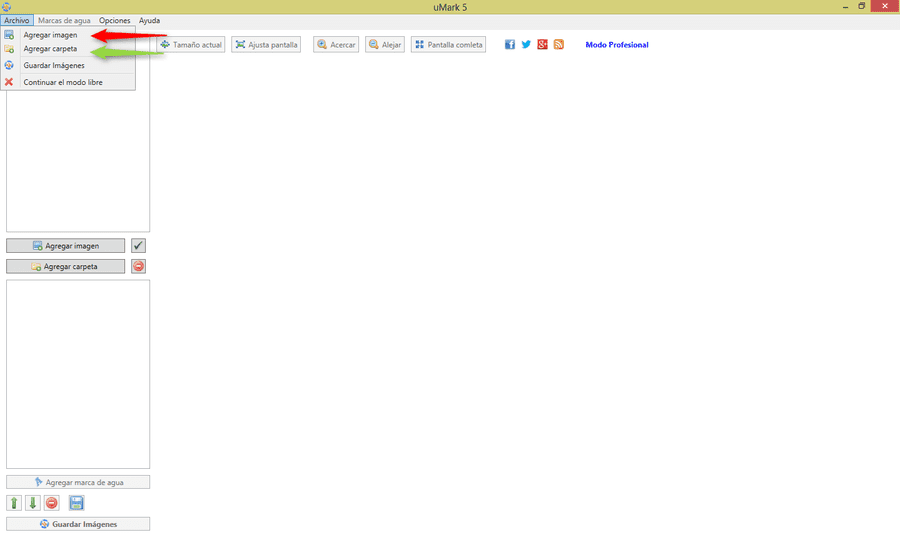
Task: Move watermark up with green up arrow
Action: tap(14, 503)
